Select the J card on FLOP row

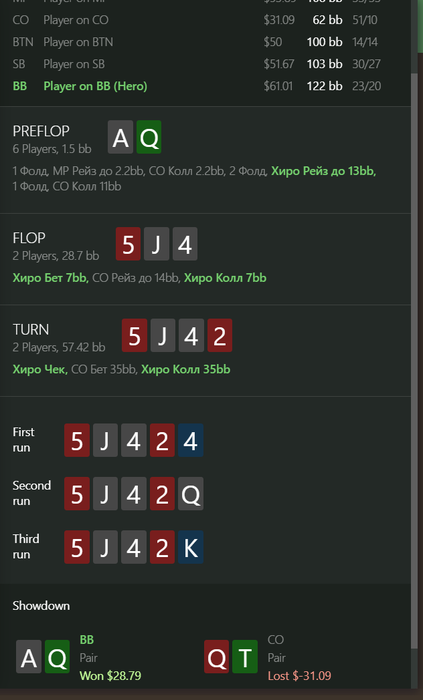(x=157, y=244)
